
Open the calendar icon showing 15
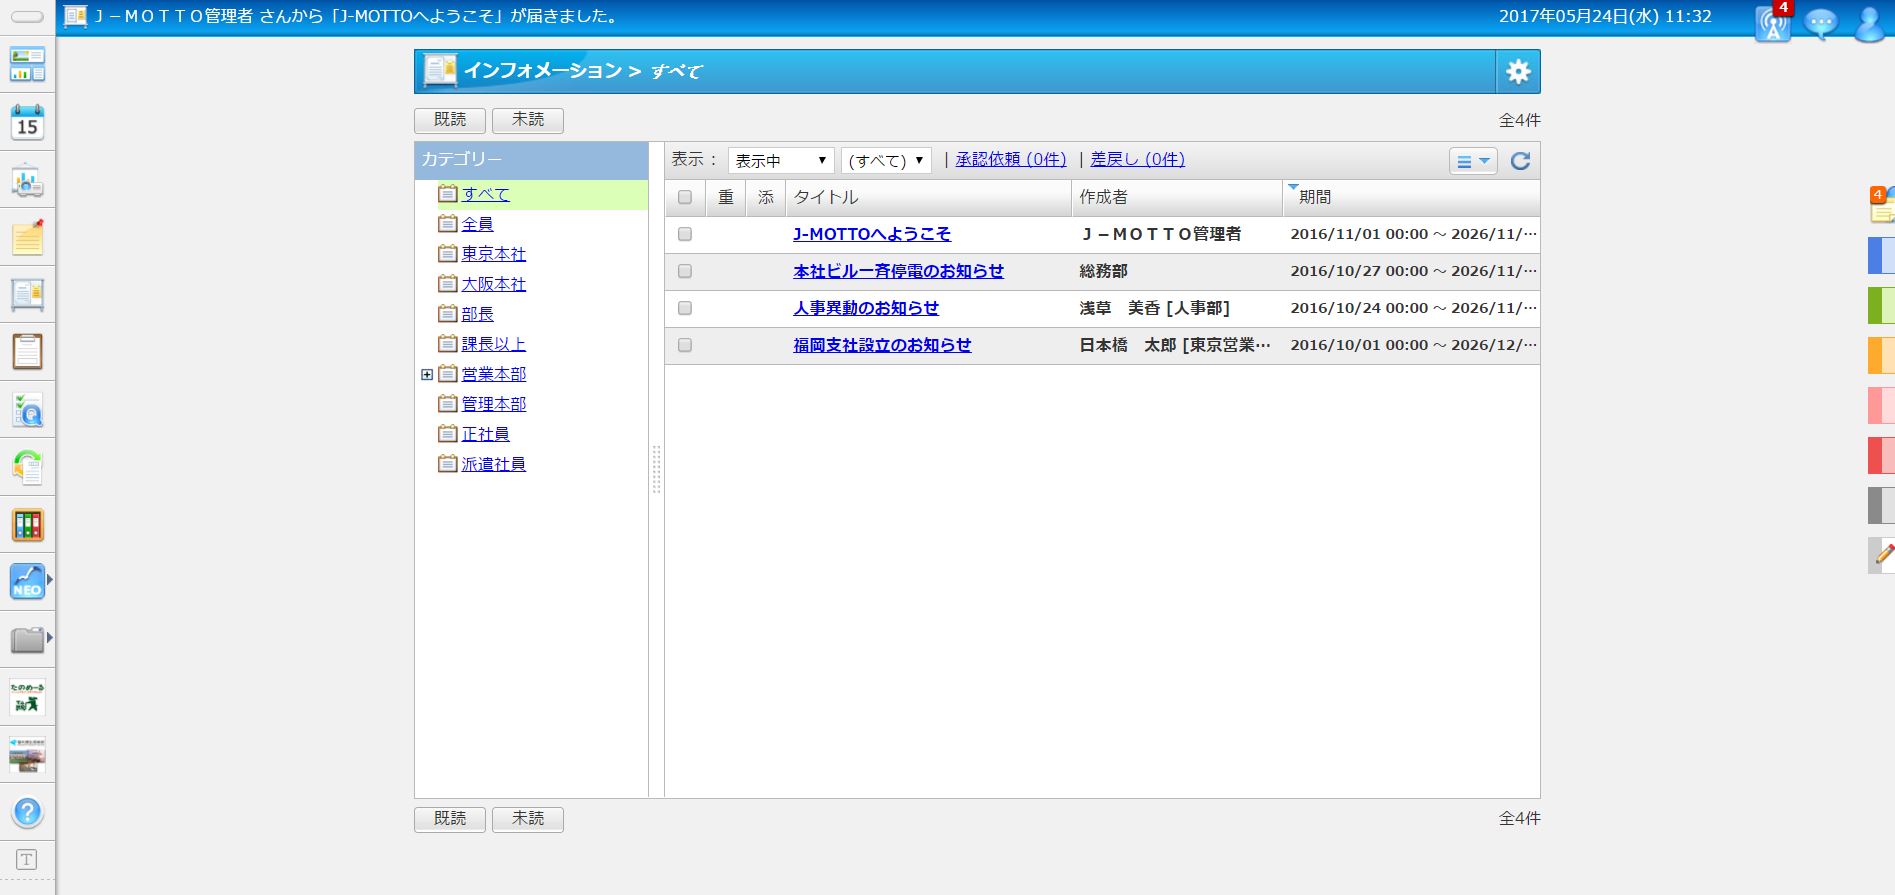(x=27, y=123)
